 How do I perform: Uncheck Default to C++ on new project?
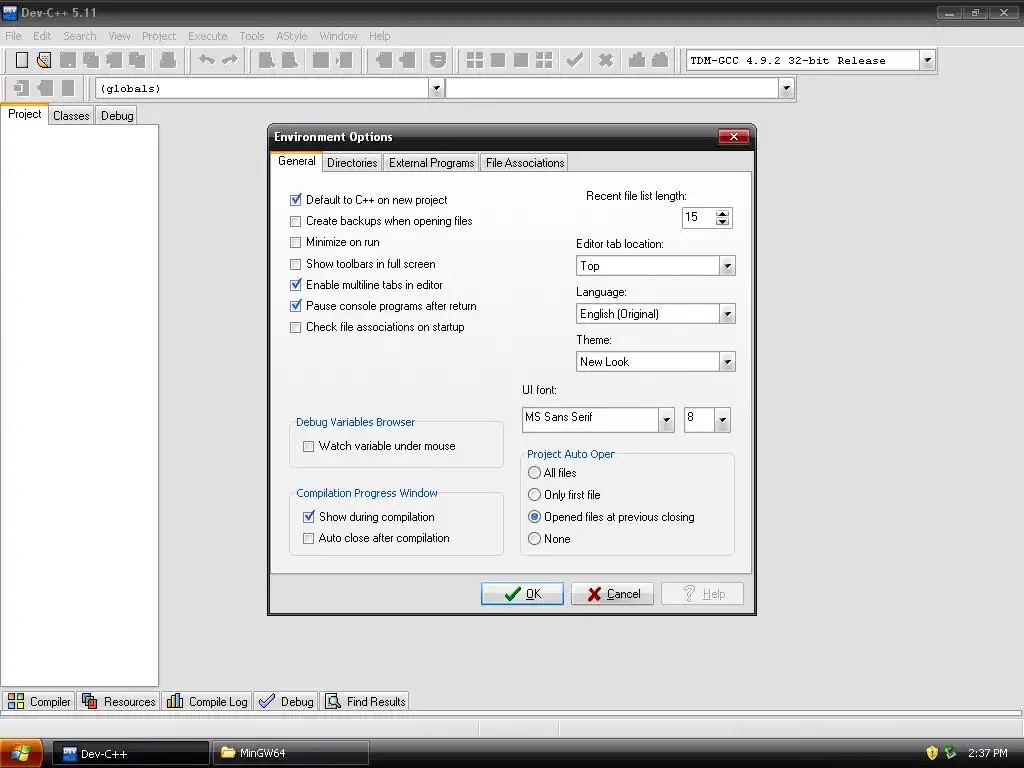296,200
